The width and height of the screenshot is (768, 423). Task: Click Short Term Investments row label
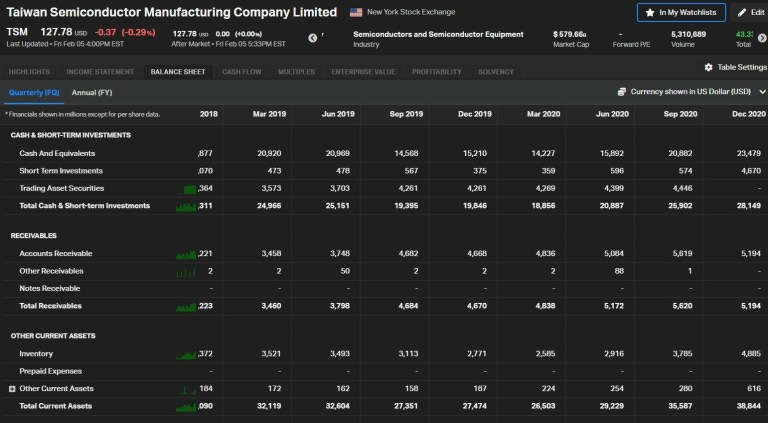[x=61, y=171]
